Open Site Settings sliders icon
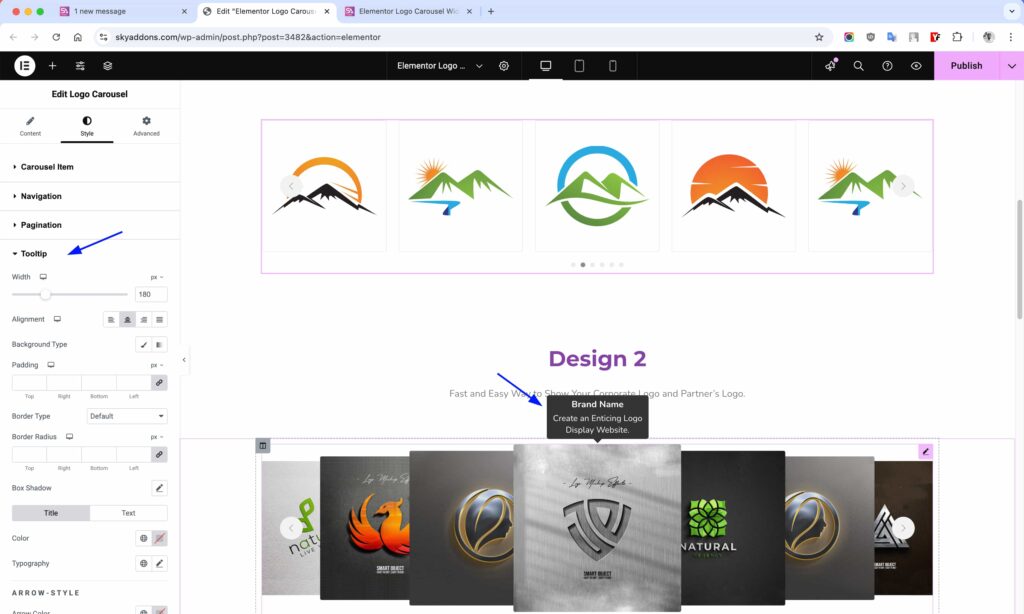The width and height of the screenshot is (1024, 614). (80, 65)
